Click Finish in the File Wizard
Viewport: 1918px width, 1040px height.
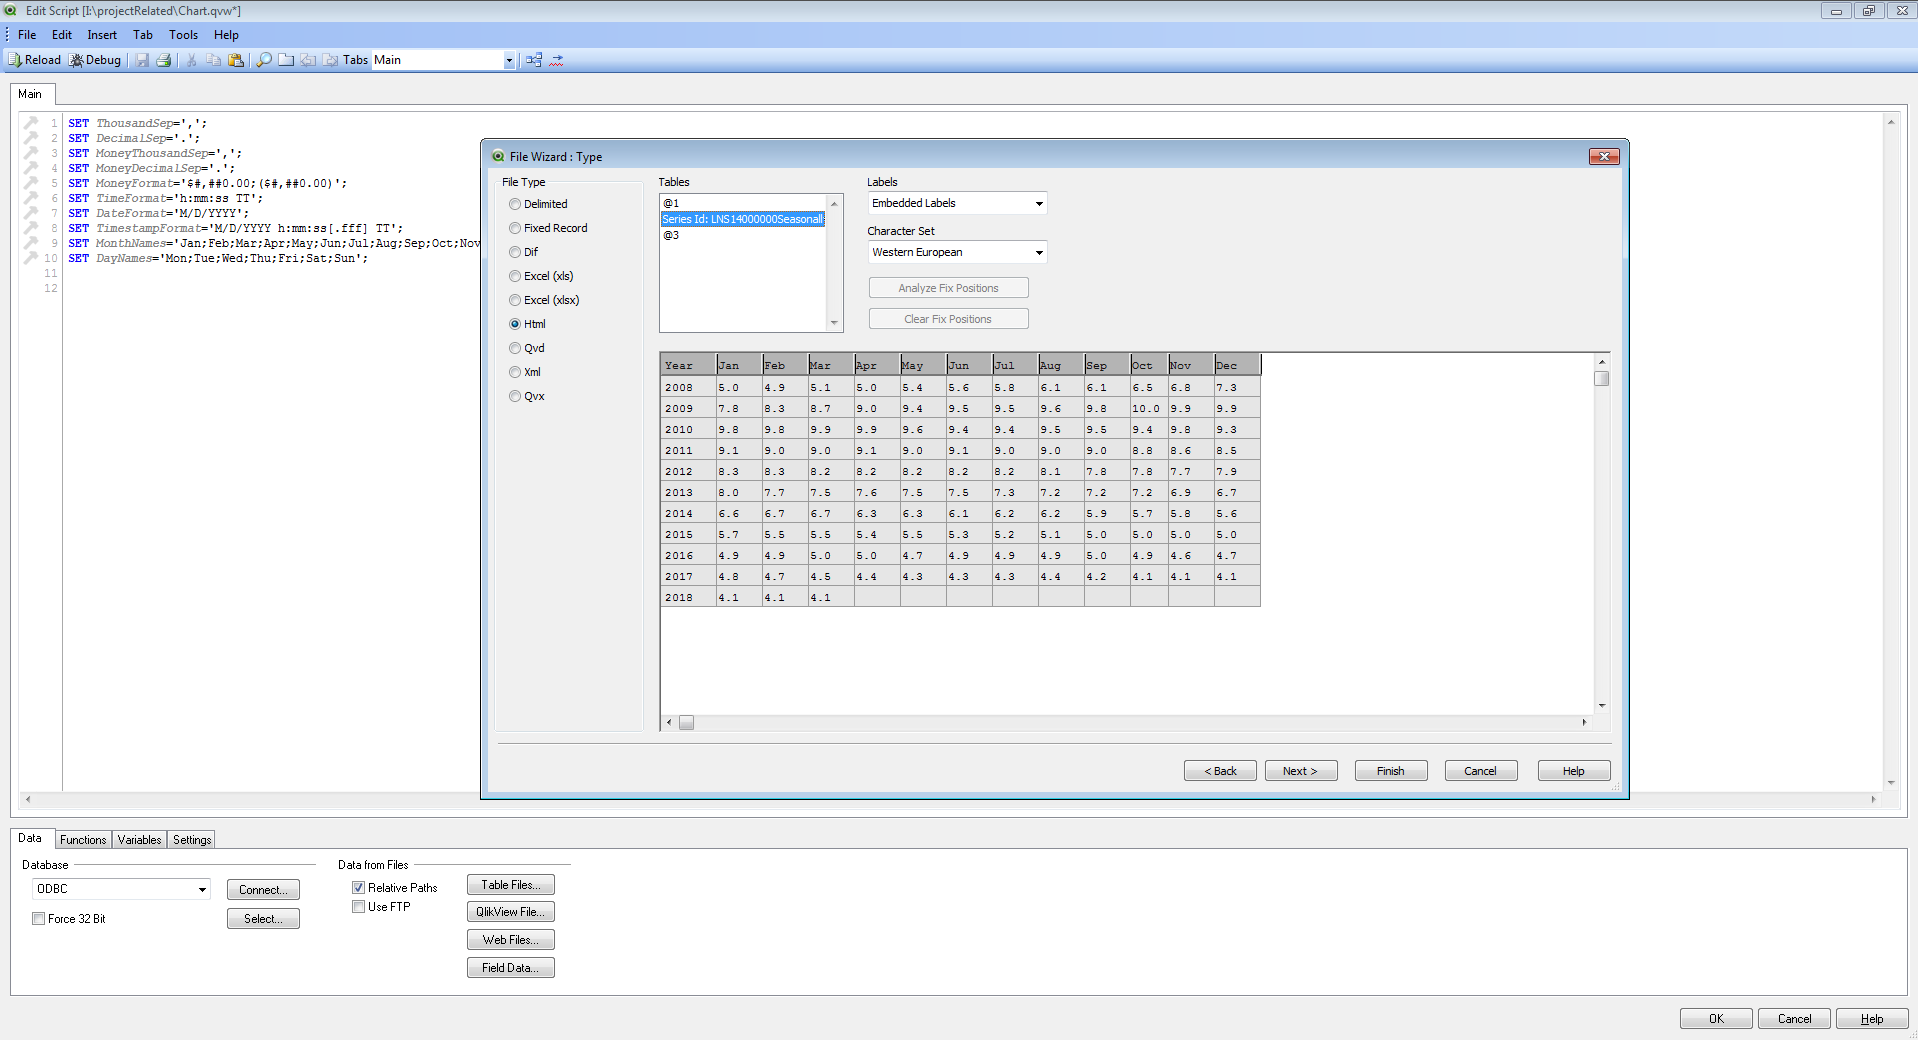(x=1391, y=771)
